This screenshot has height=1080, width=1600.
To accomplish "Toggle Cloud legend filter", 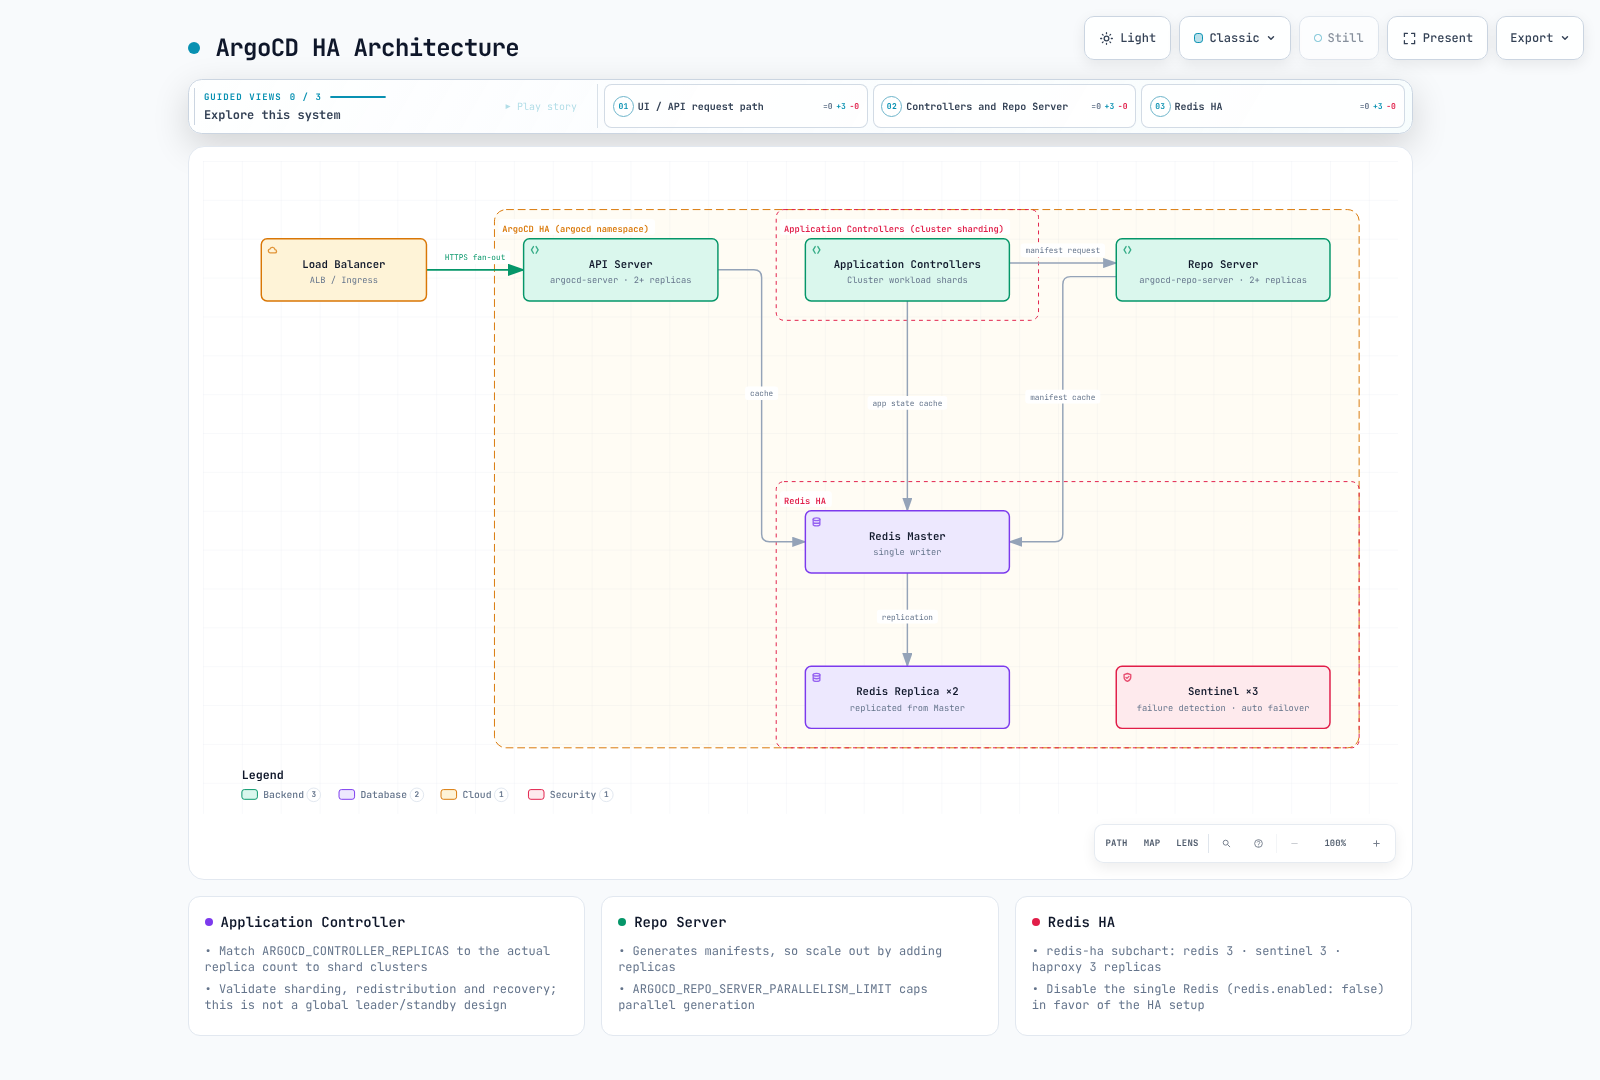I will pyautogui.click(x=474, y=795).
